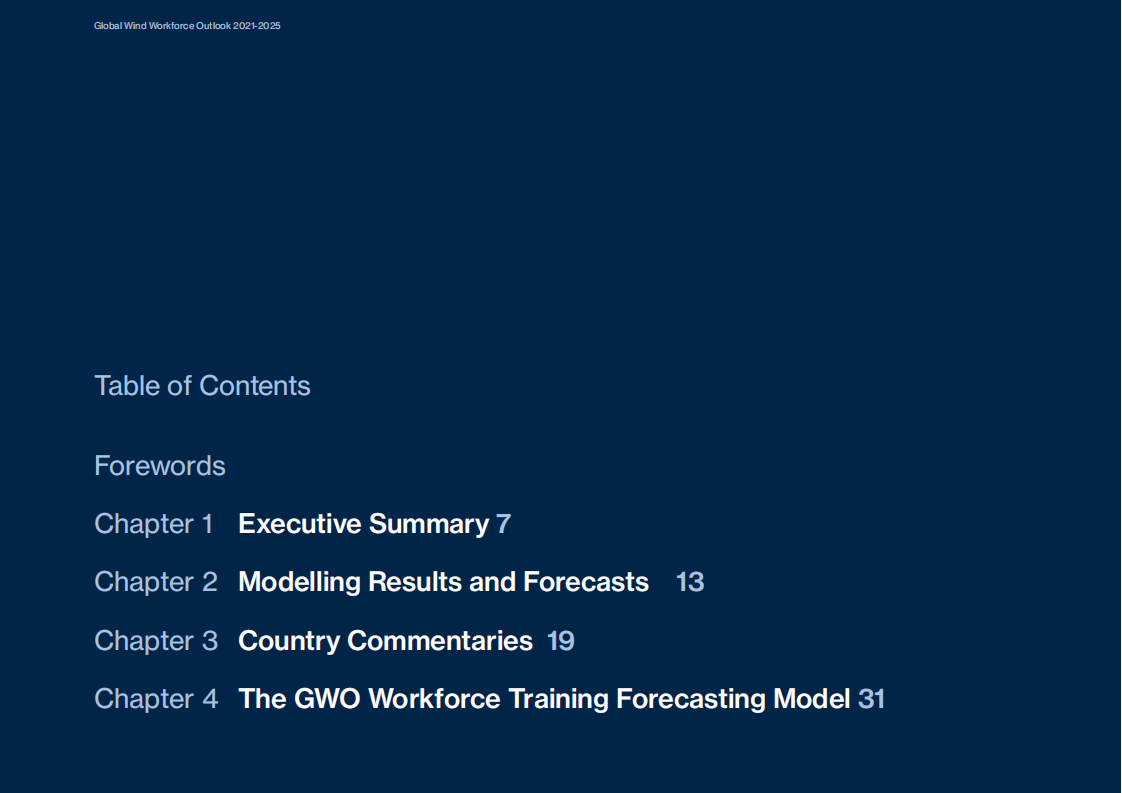Viewport: 1122px width, 793px height.
Task: Click page number 31 for Chapter 4
Action: pos(871,699)
